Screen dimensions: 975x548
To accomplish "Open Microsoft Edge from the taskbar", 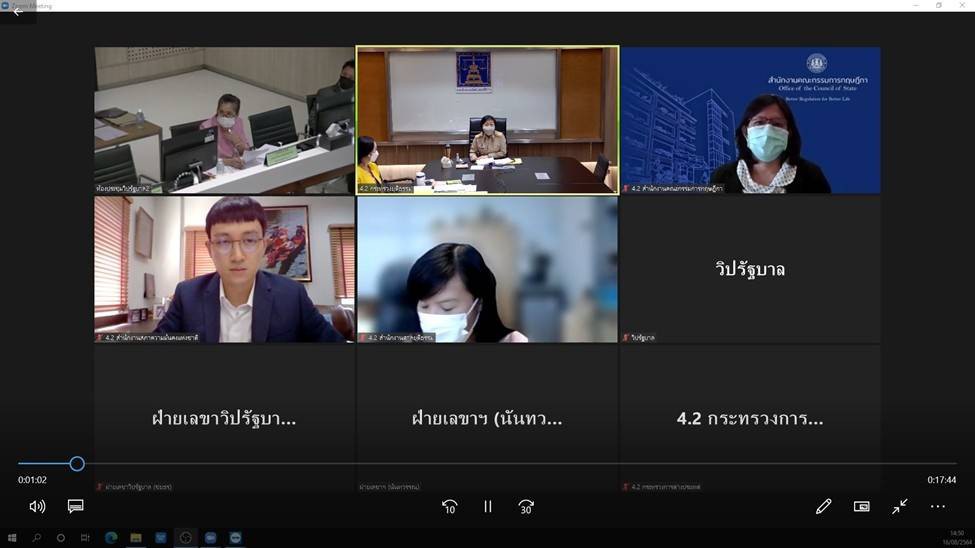I will pos(111,538).
